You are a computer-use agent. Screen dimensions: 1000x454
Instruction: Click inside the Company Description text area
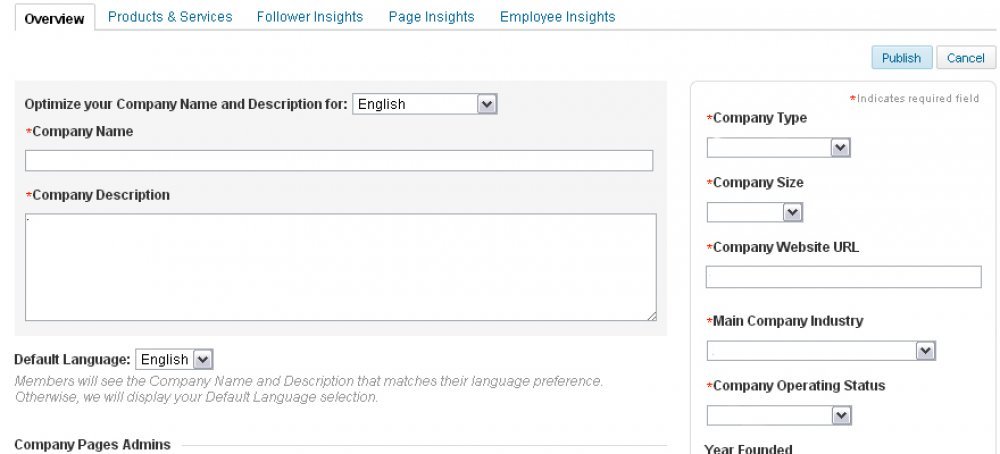[x=341, y=267]
